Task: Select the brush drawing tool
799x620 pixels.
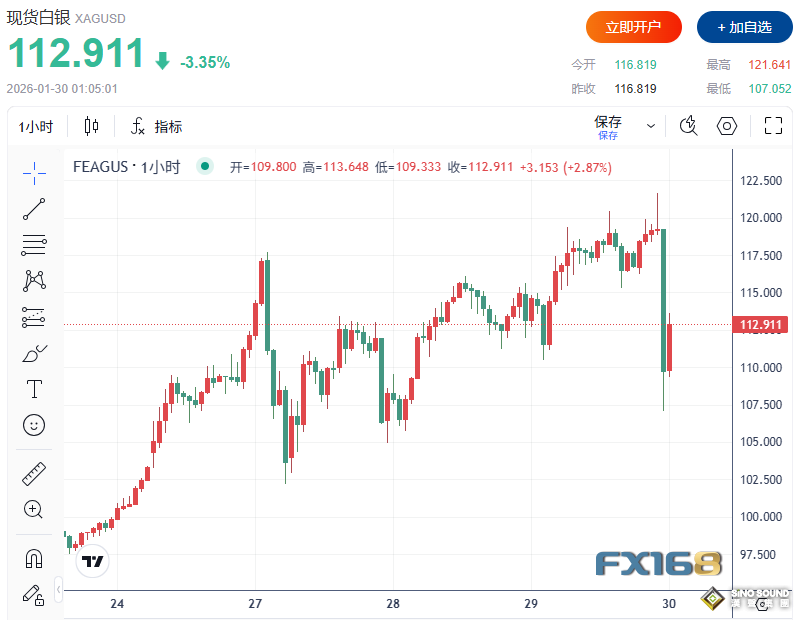Action: (x=34, y=353)
